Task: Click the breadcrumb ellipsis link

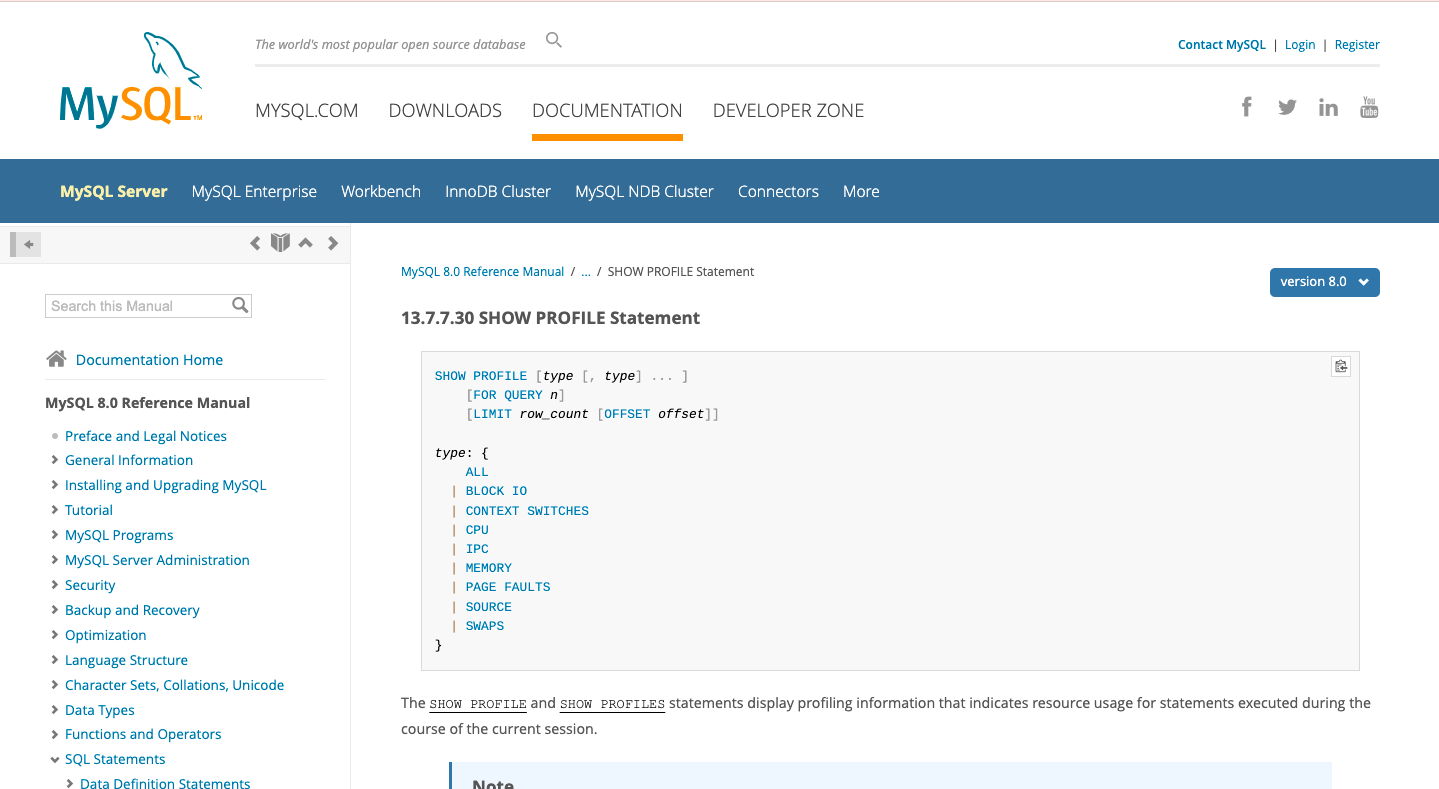Action: click(x=586, y=272)
